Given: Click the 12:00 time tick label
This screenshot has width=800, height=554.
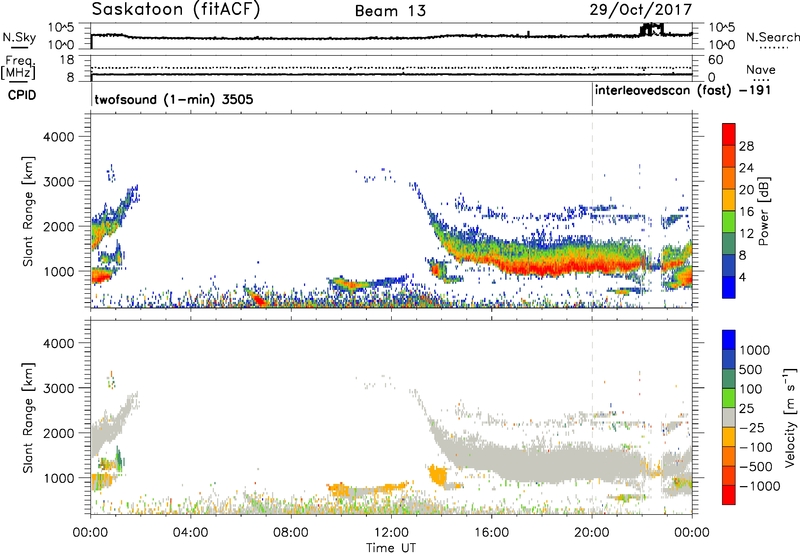Looking at the screenshot, I should (x=391, y=533).
